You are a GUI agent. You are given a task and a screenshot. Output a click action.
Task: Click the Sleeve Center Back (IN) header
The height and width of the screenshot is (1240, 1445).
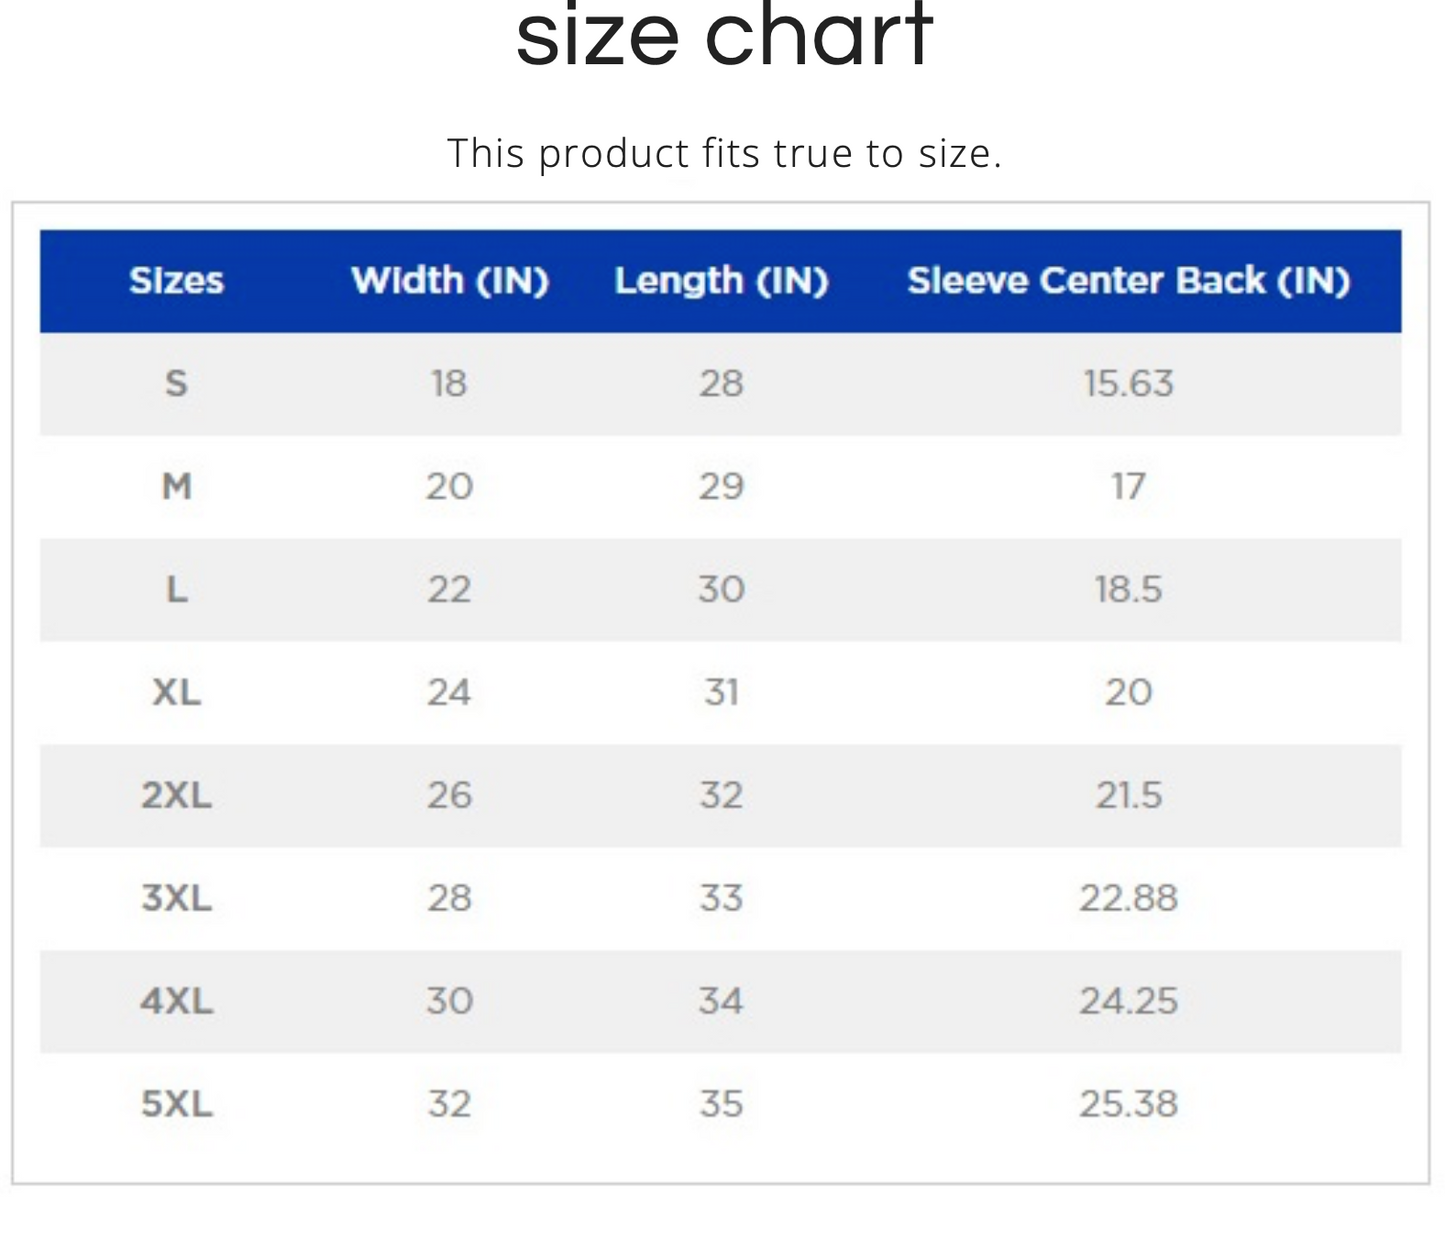pyautogui.click(x=1128, y=281)
